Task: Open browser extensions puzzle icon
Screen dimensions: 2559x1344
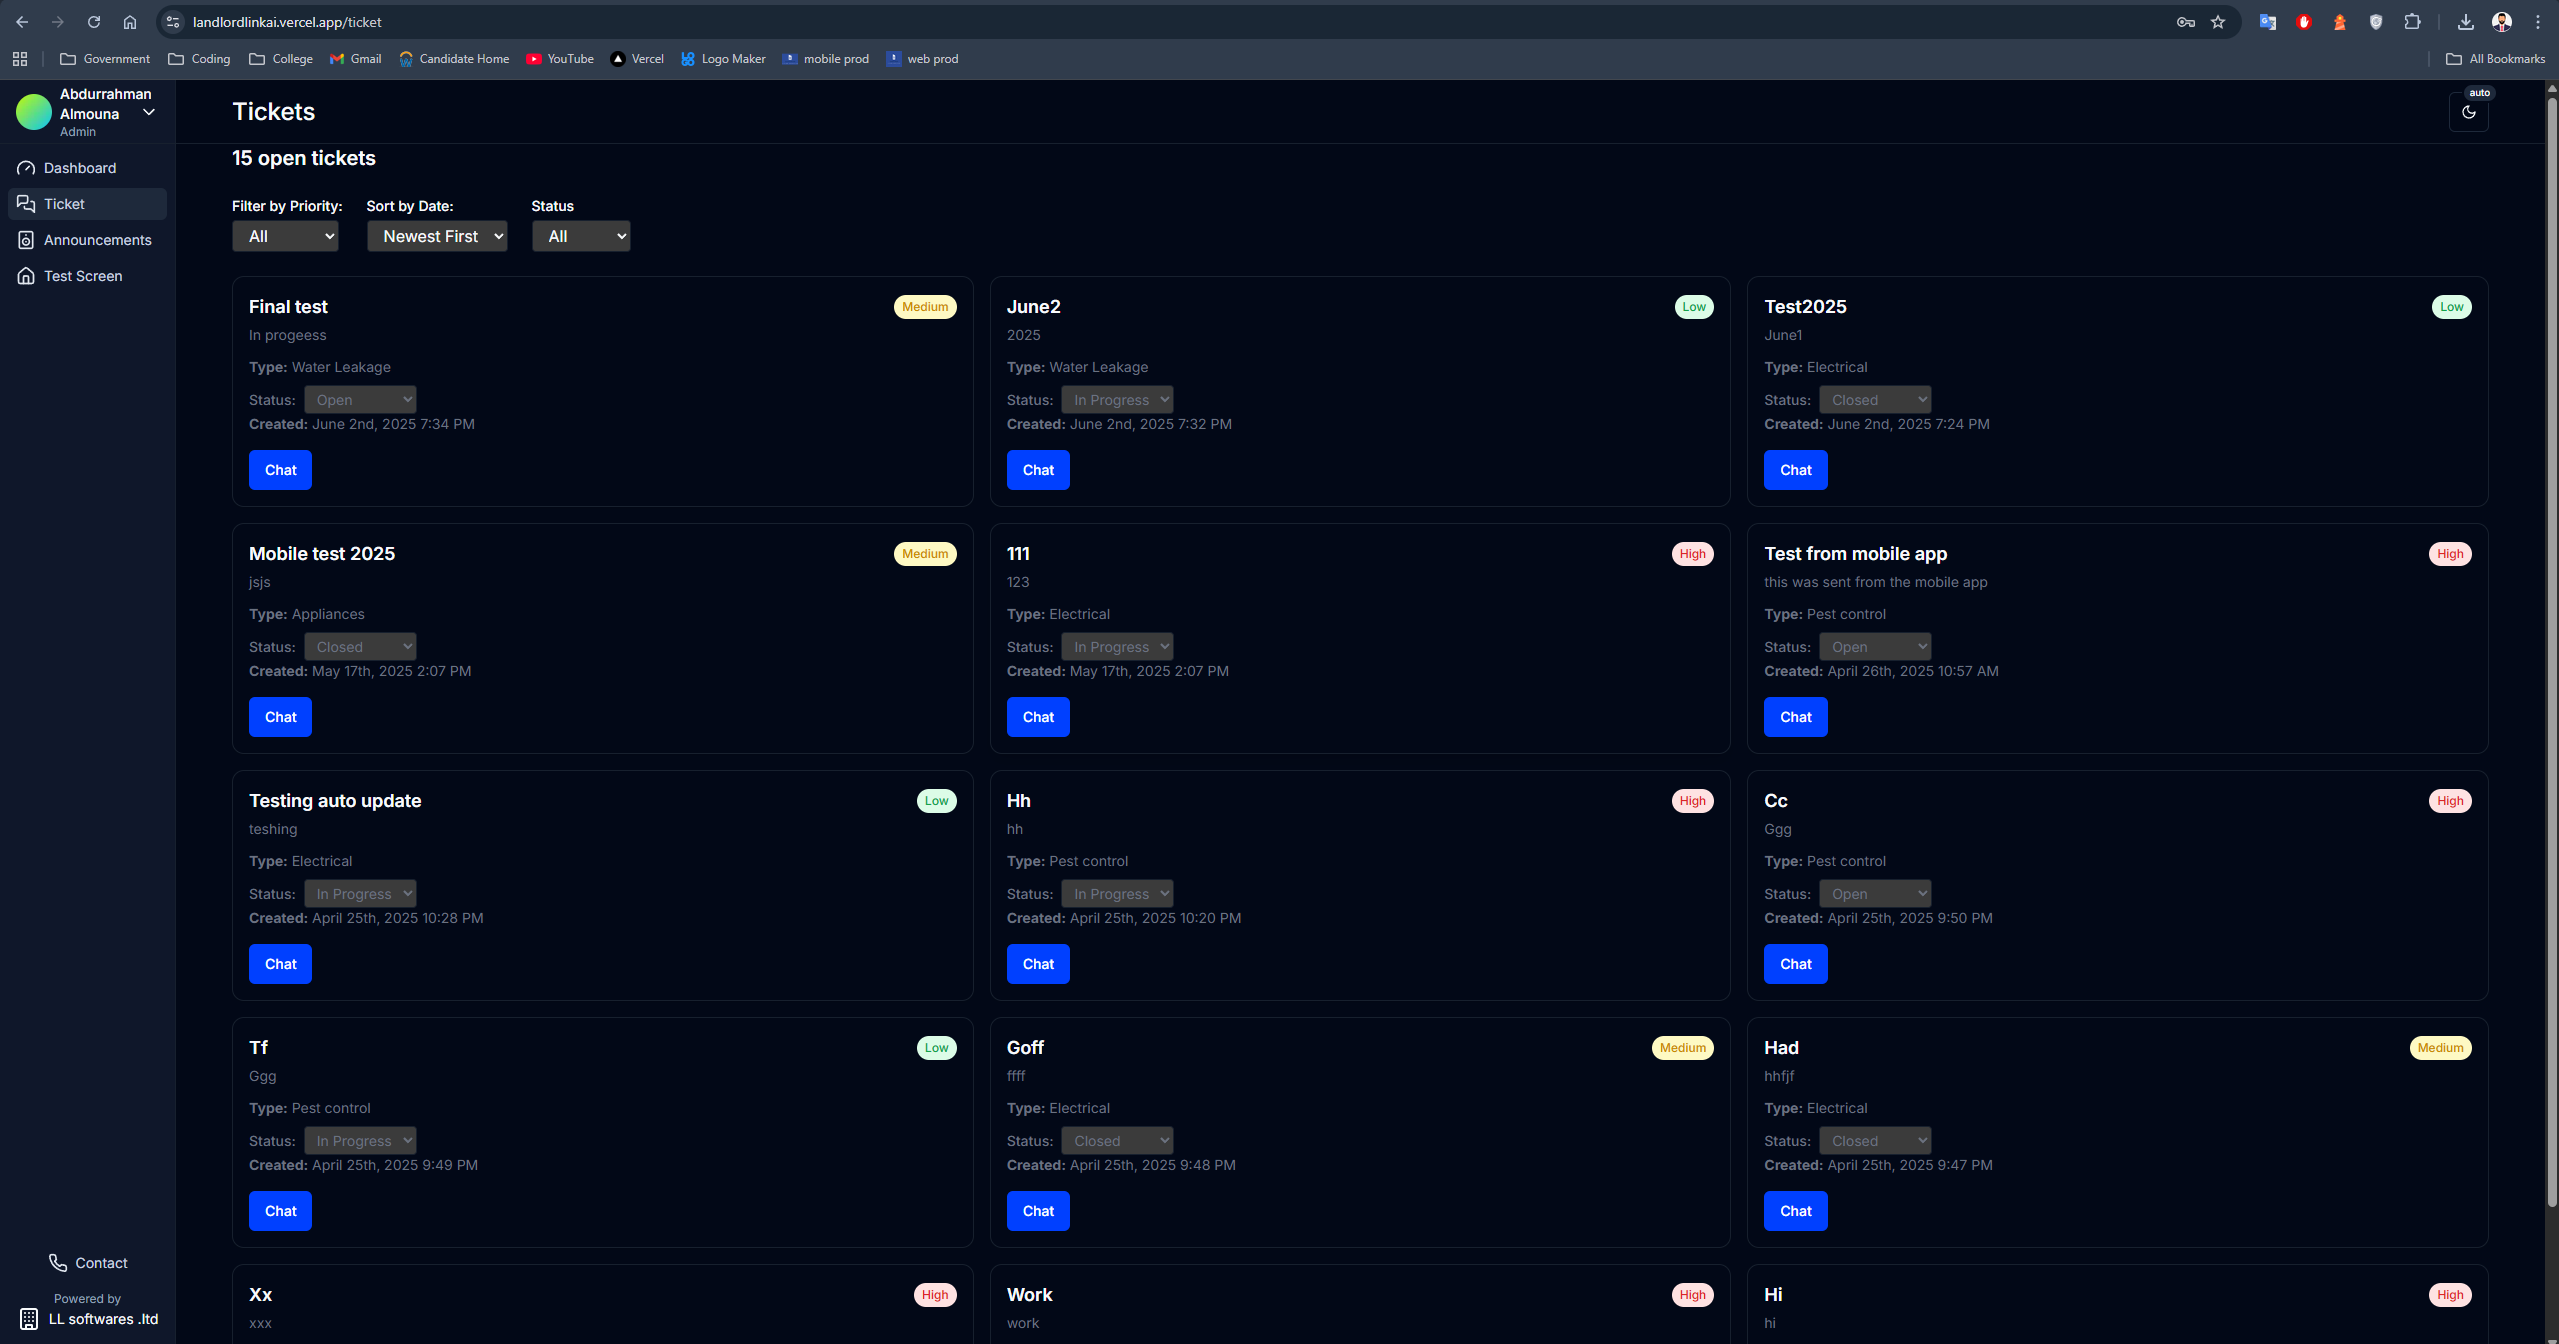Action: click(x=2413, y=22)
